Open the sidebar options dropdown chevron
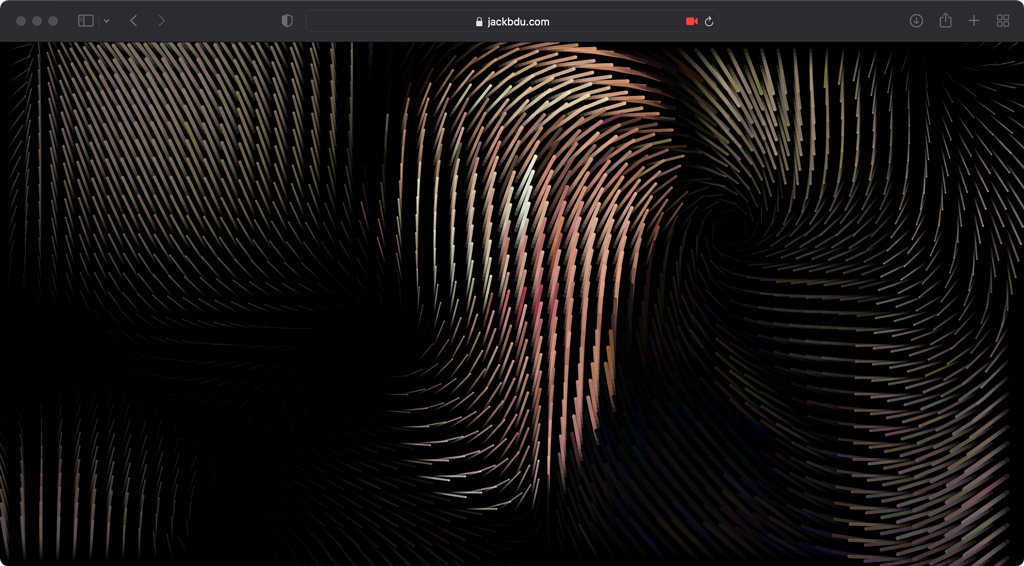1024x566 pixels. pos(106,21)
